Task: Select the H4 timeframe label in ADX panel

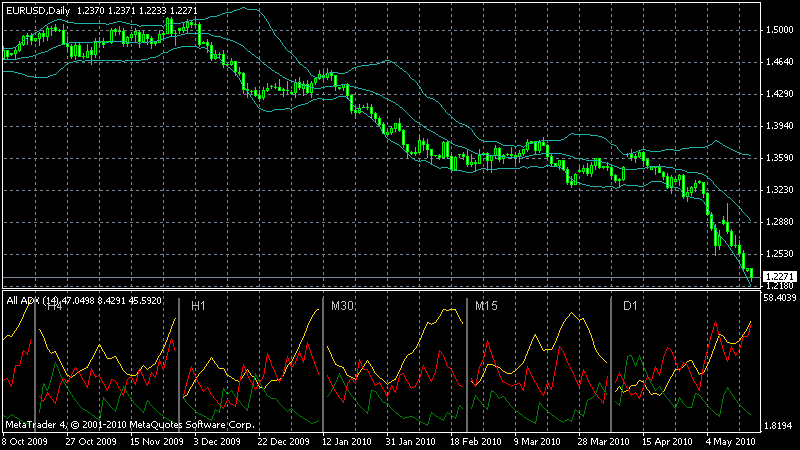Action: pyautogui.click(x=54, y=307)
